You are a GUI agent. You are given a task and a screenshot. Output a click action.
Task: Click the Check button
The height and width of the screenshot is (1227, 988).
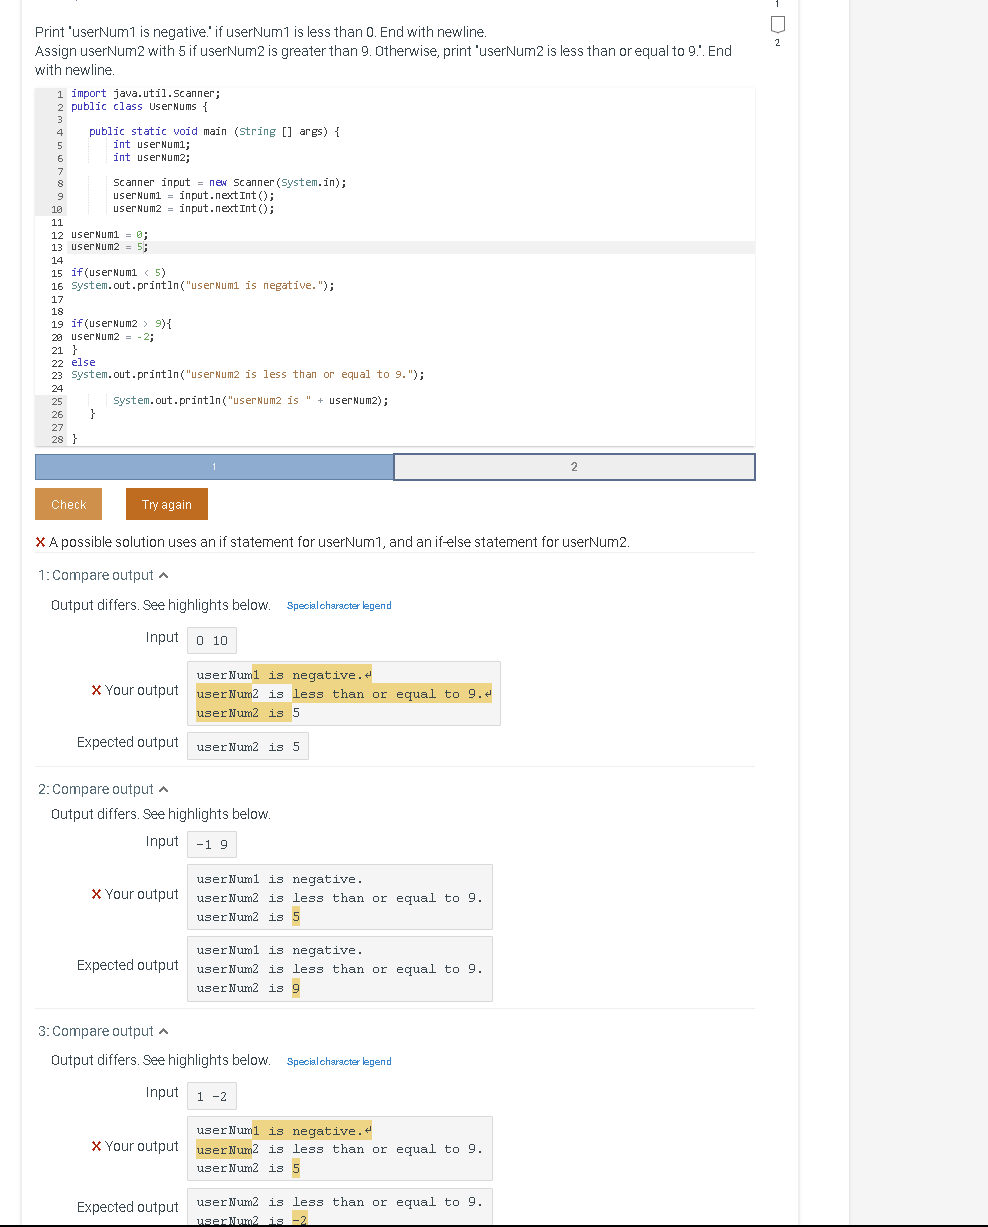pyautogui.click(x=68, y=503)
